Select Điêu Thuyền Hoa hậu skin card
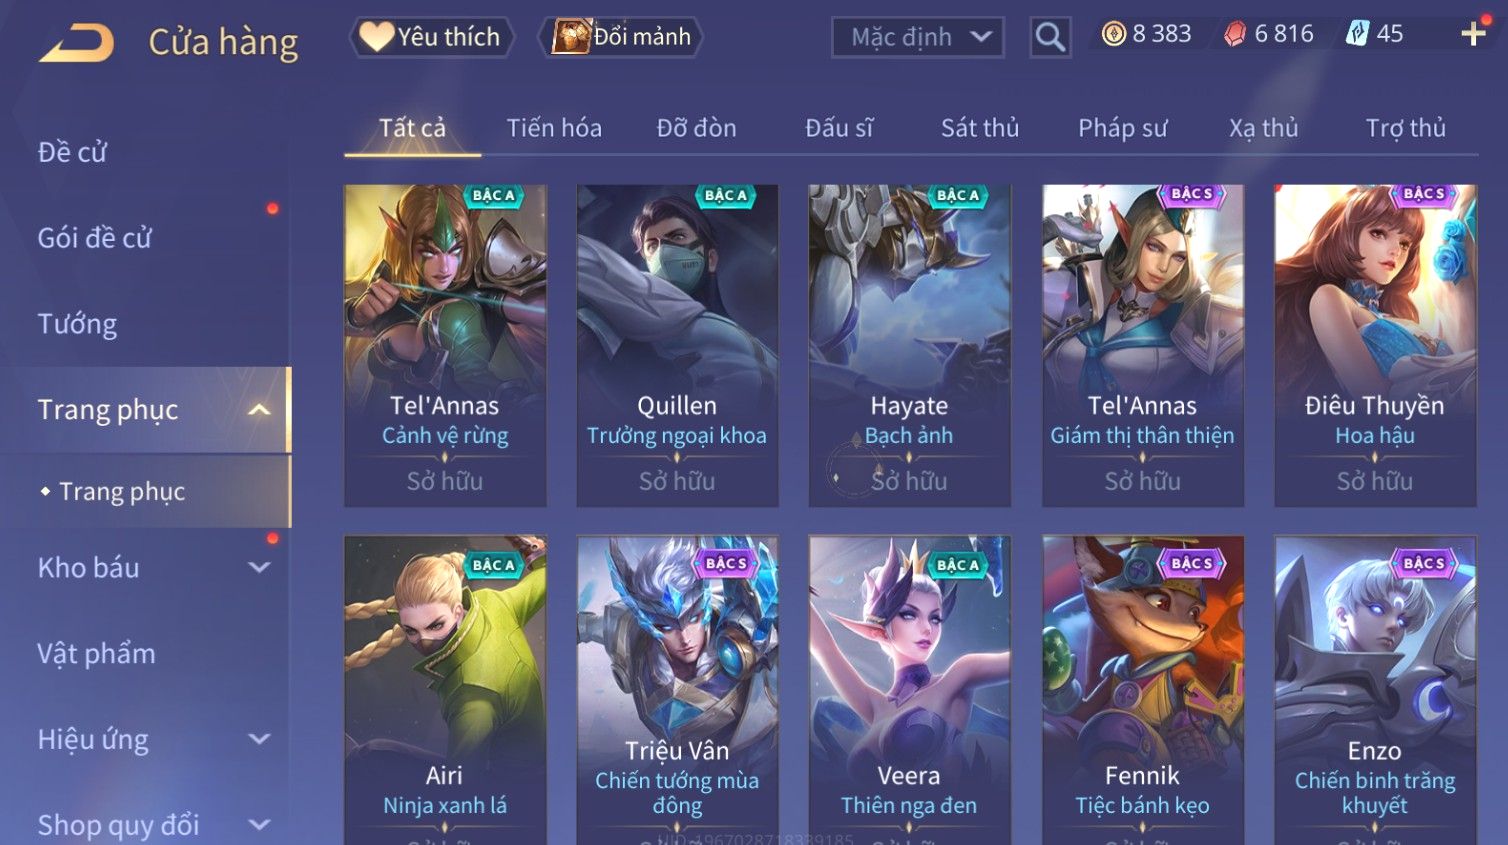The image size is (1508, 845). click(1375, 345)
